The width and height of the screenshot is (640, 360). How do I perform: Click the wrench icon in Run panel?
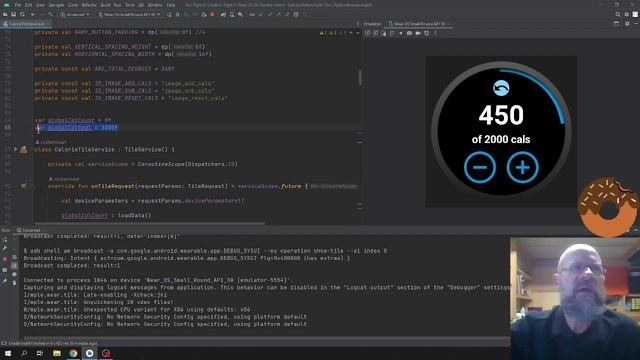click(5, 248)
